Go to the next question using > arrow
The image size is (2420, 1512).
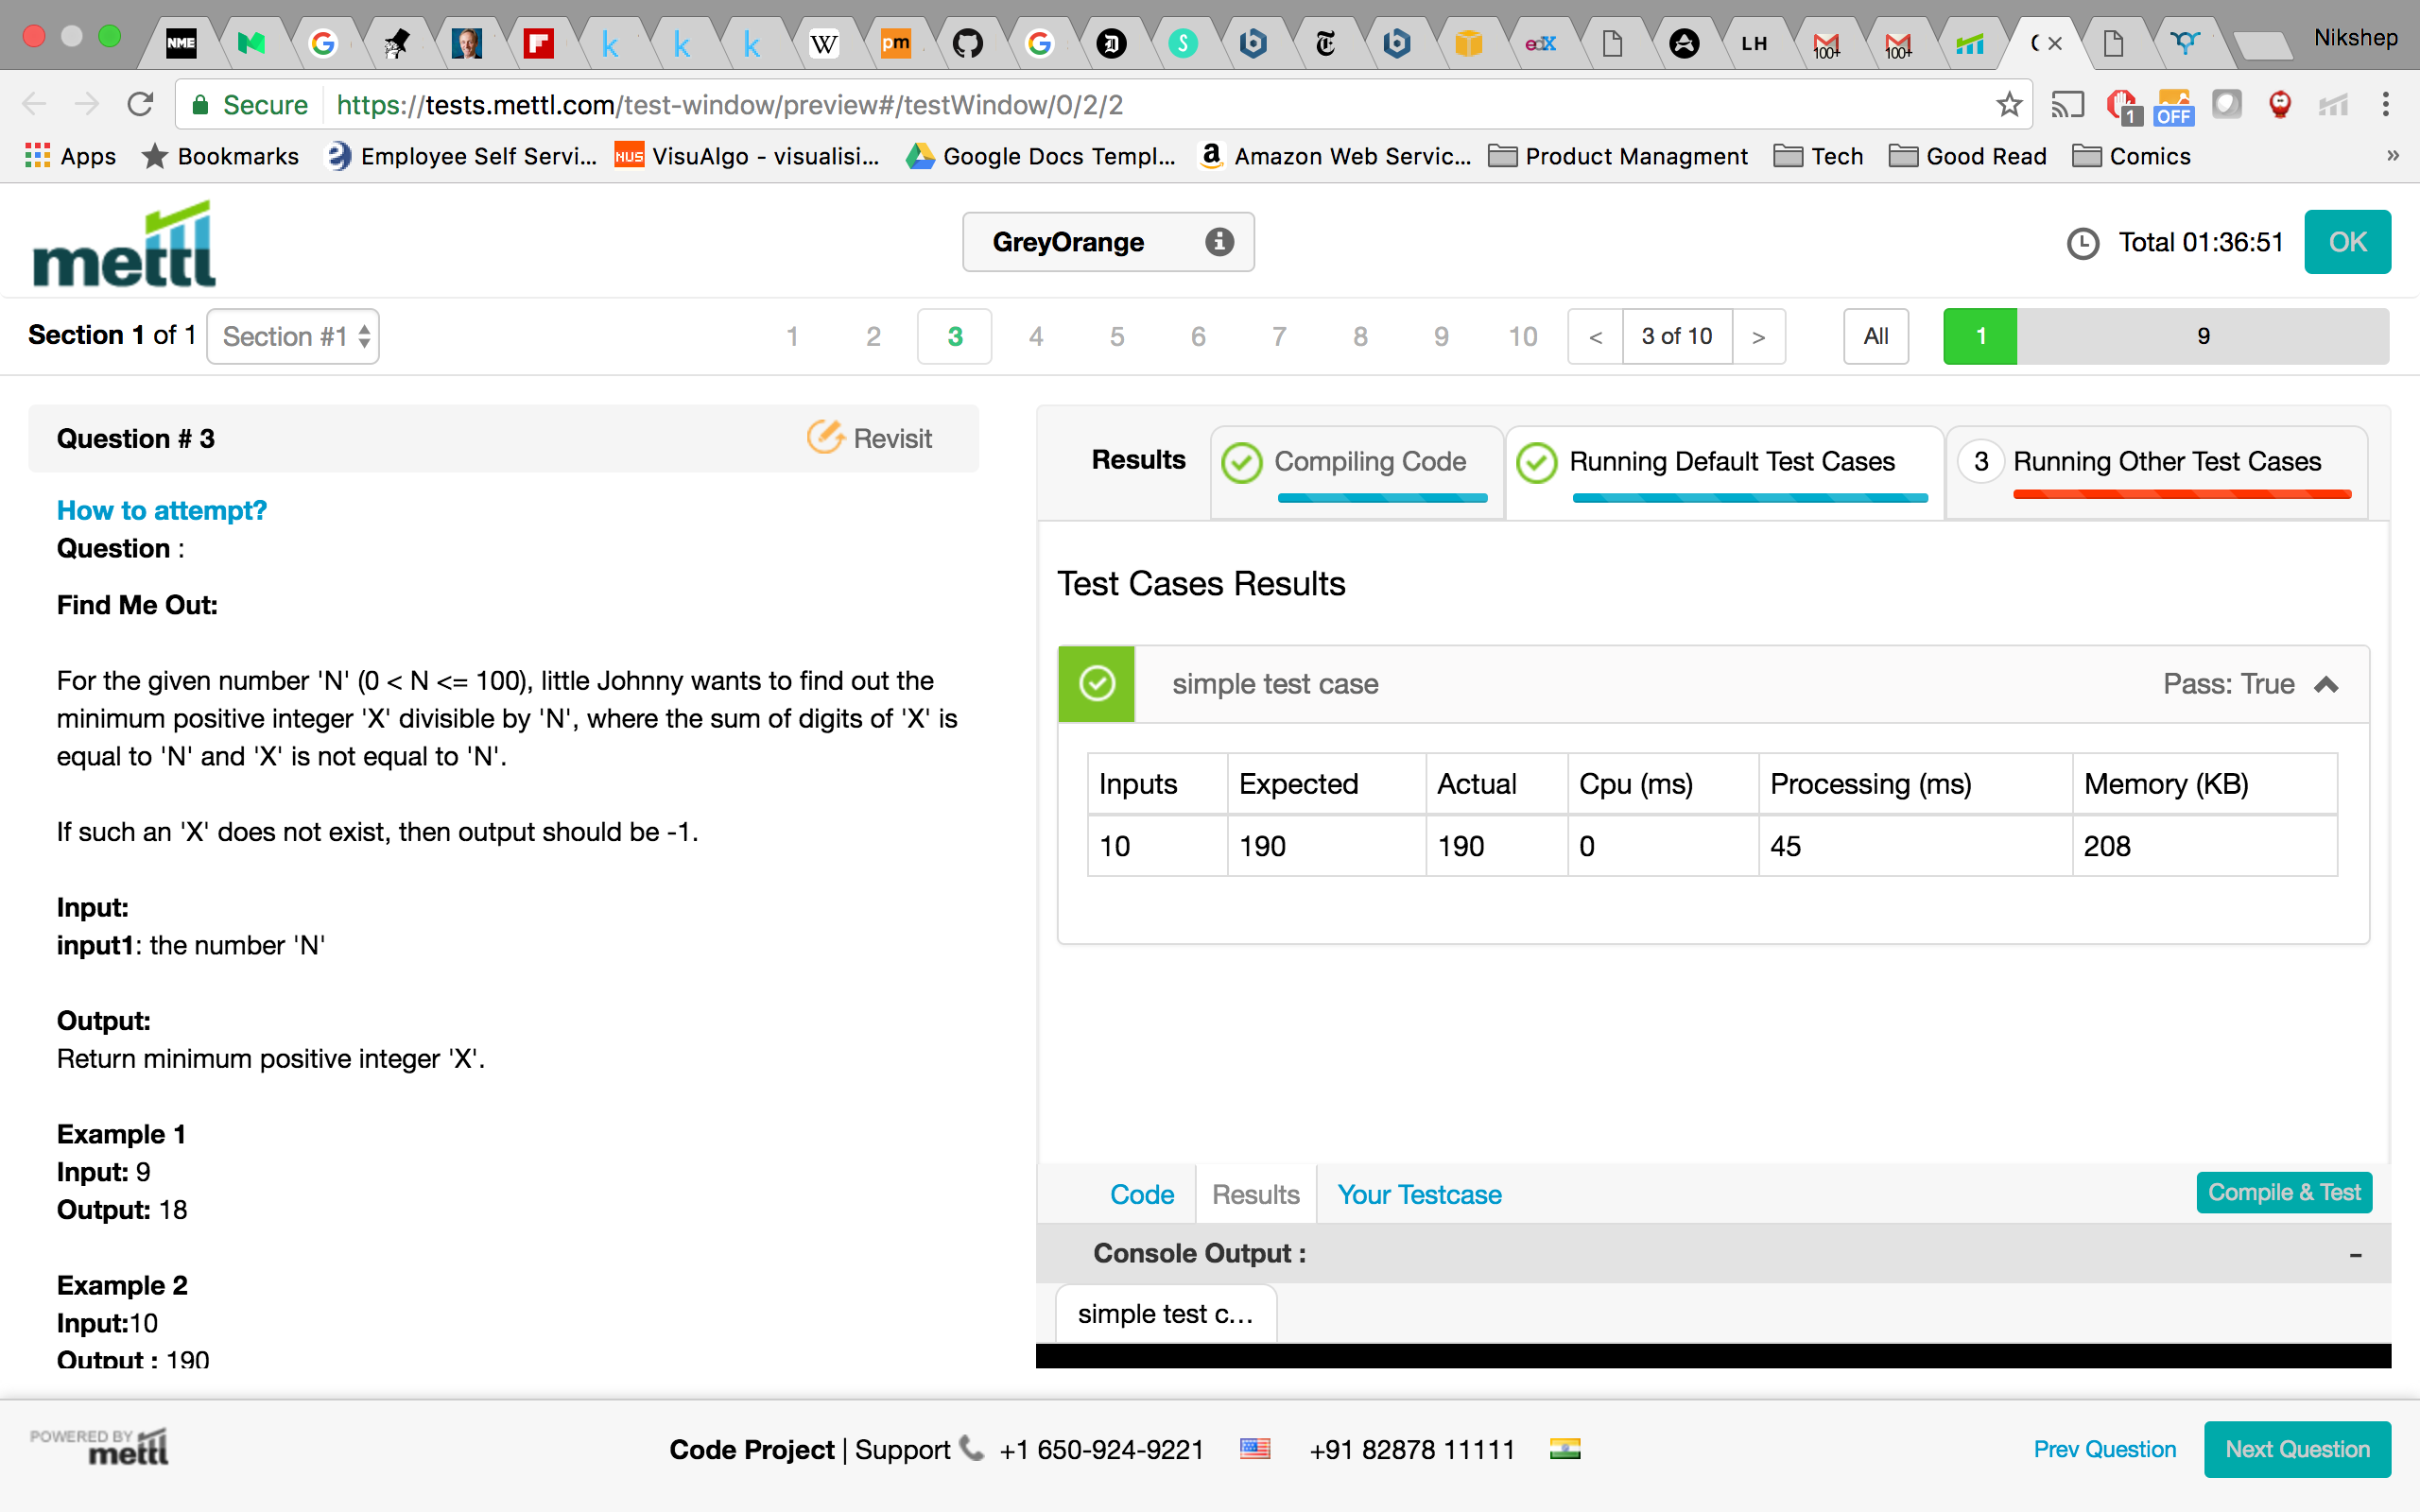click(x=1759, y=337)
